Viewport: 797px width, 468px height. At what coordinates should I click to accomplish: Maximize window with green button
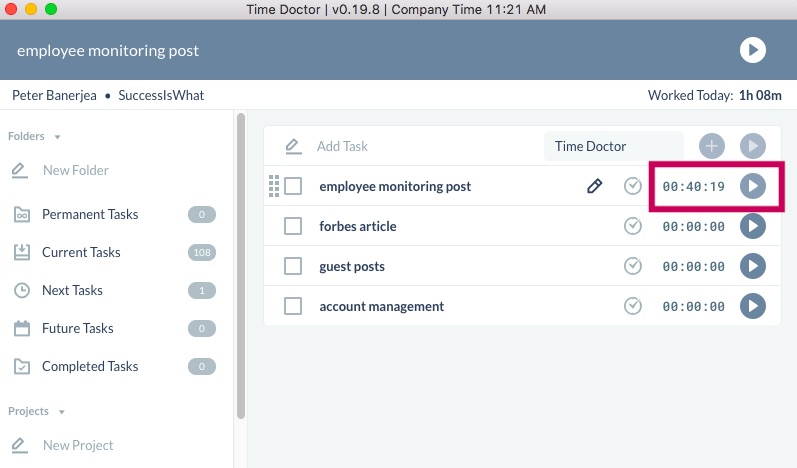coord(51,9)
